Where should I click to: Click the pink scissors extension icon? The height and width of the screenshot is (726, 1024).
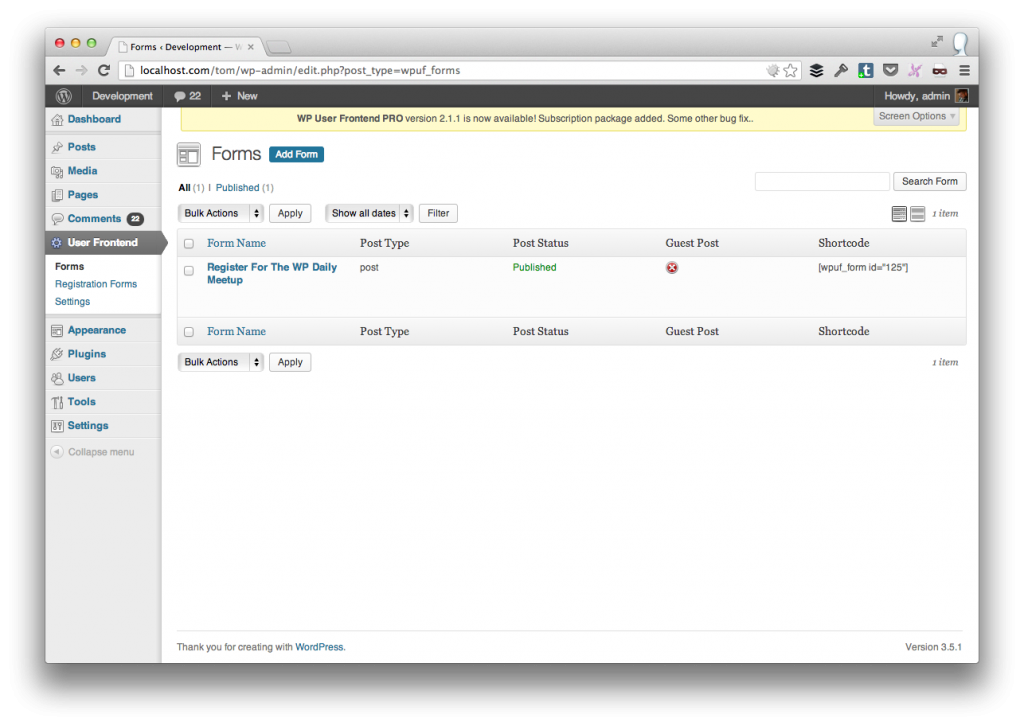[x=915, y=71]
